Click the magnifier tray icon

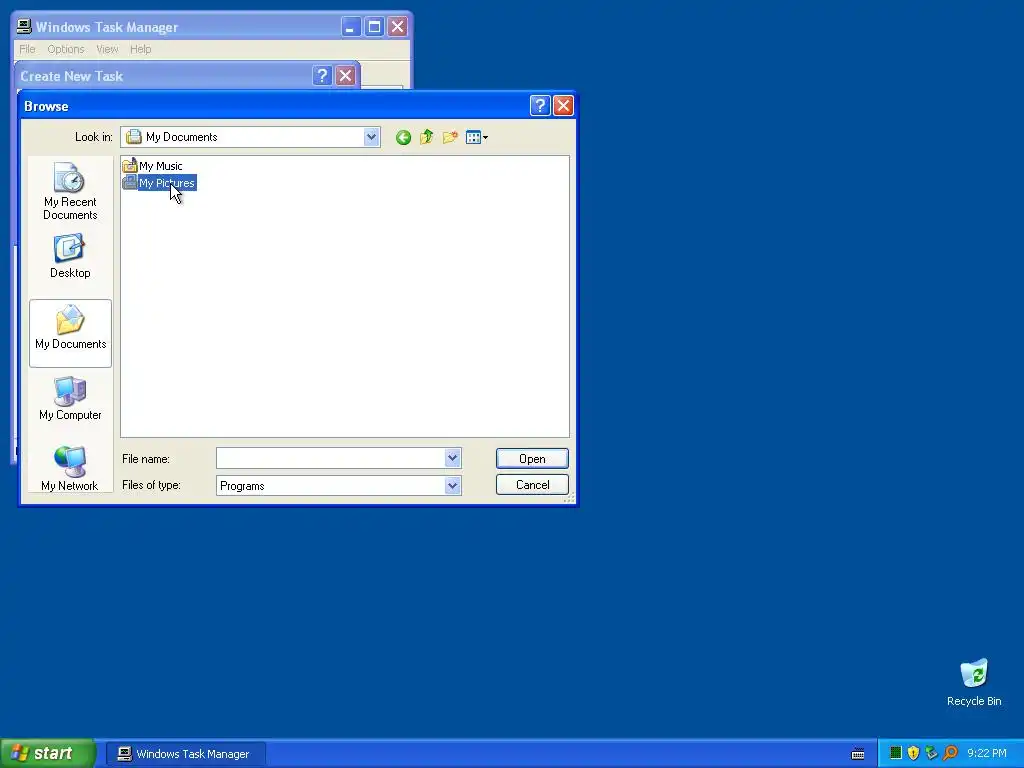point(950,753)
